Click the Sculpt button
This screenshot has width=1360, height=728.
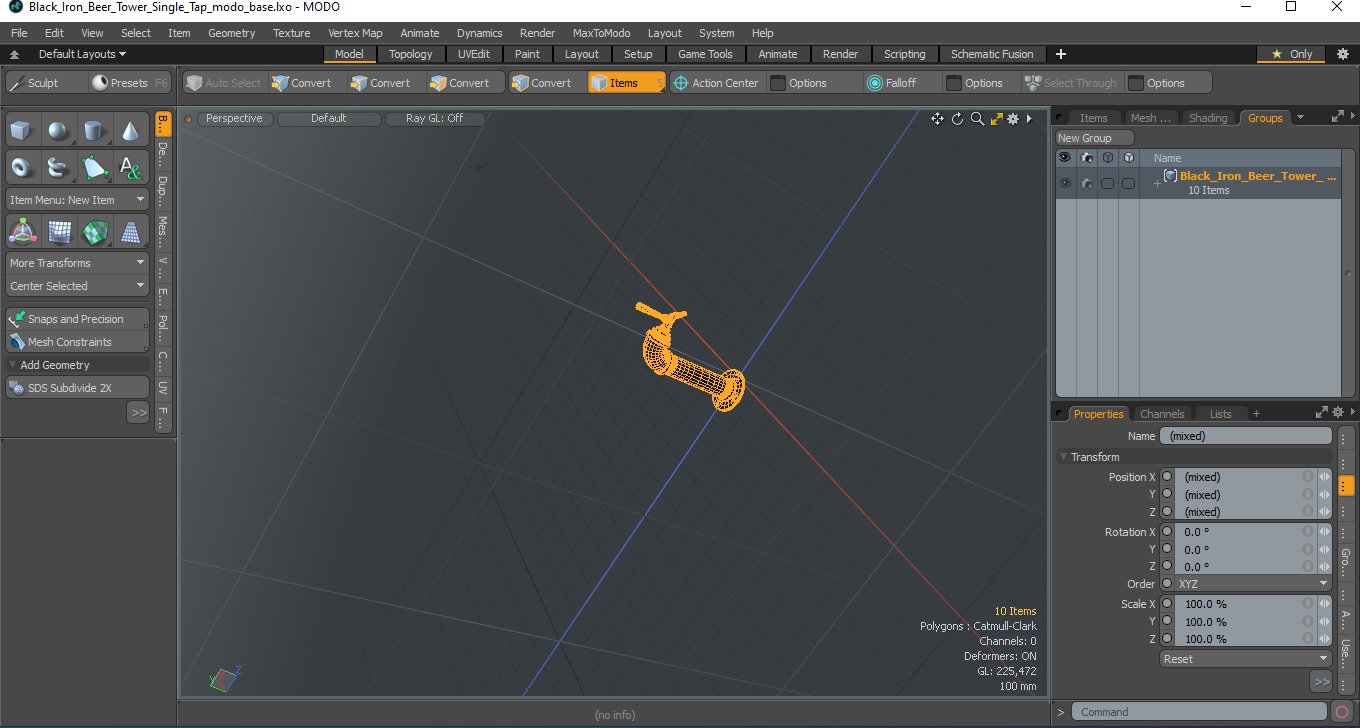coord(45,83)
